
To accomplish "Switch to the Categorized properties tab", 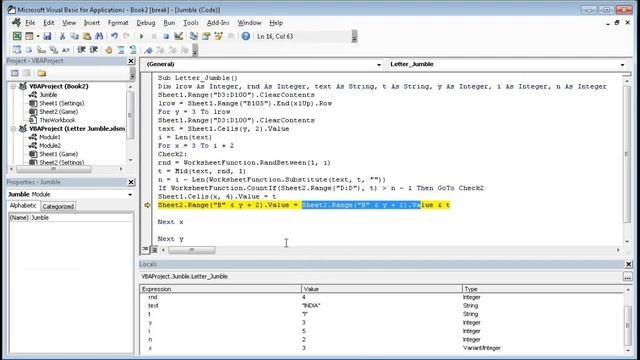I will (58, 207).
